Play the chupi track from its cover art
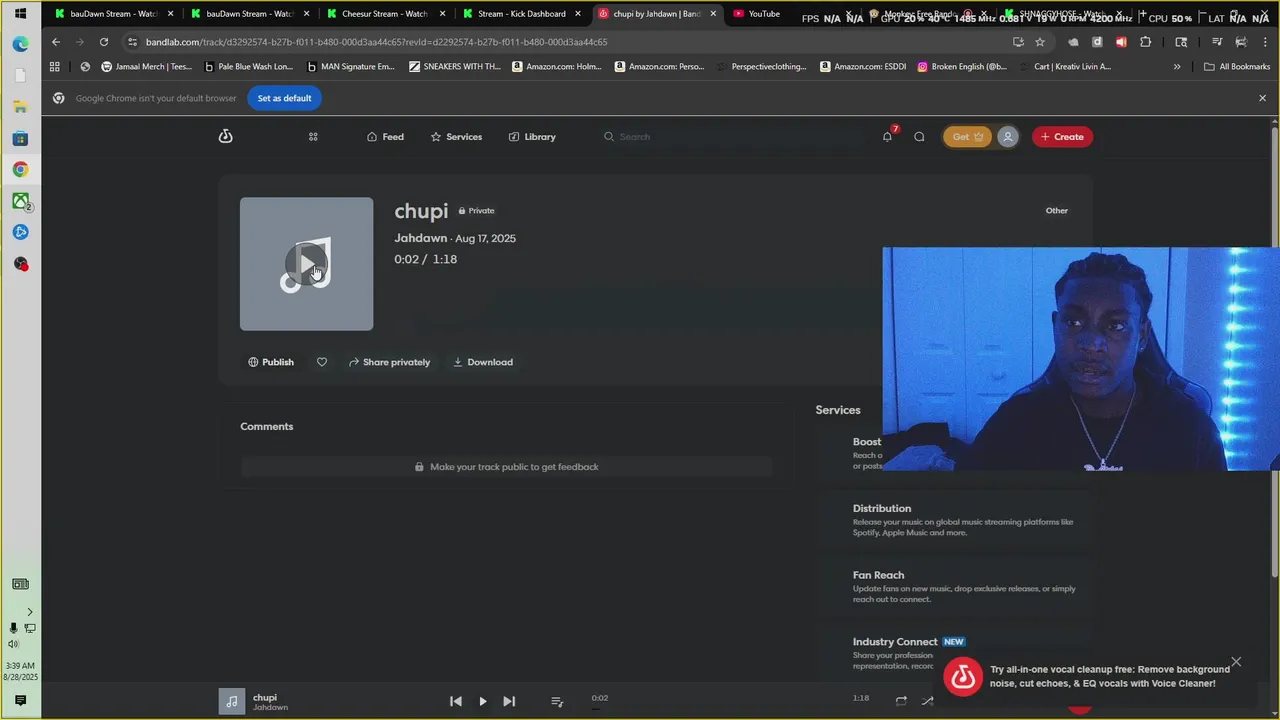This screenshot has height=720, width=1280. coord(306,264)
